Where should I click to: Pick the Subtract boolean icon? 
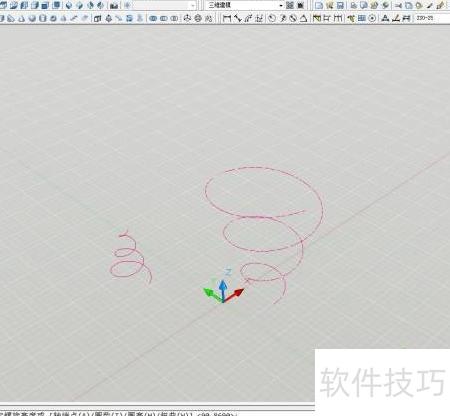click(164, 18)
